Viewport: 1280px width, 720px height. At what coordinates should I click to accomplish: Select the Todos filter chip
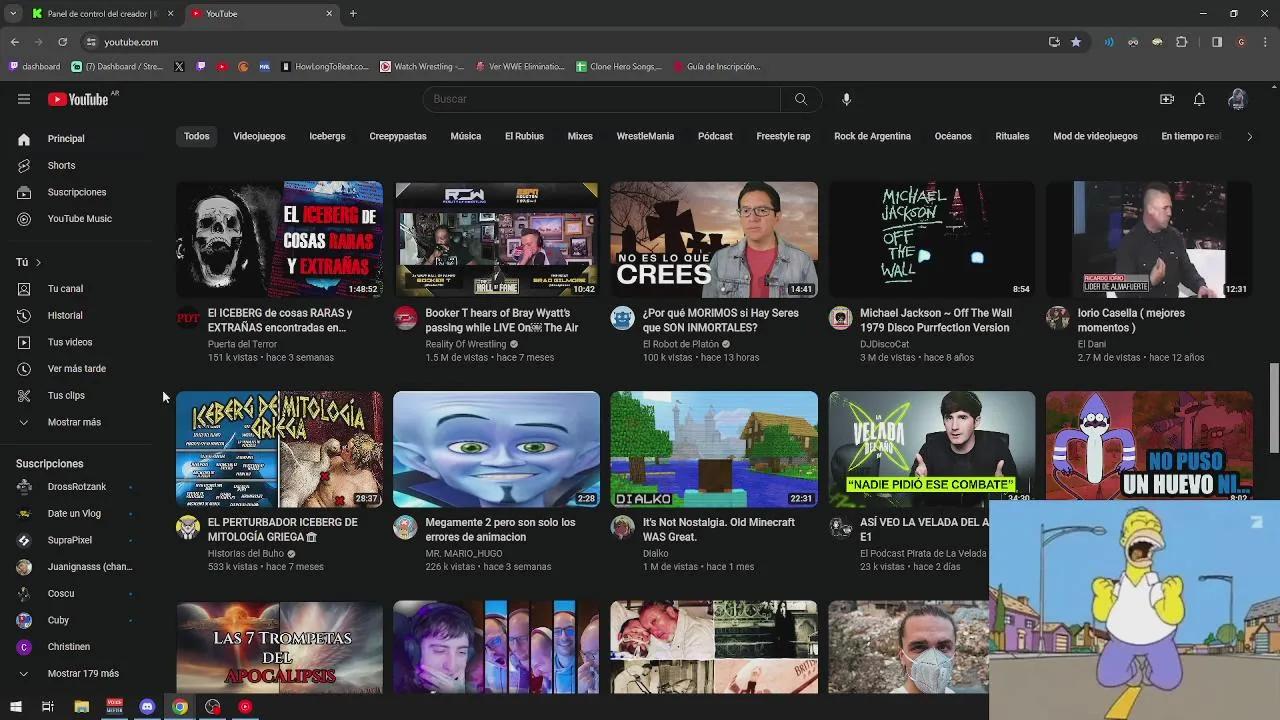[197, 136]
